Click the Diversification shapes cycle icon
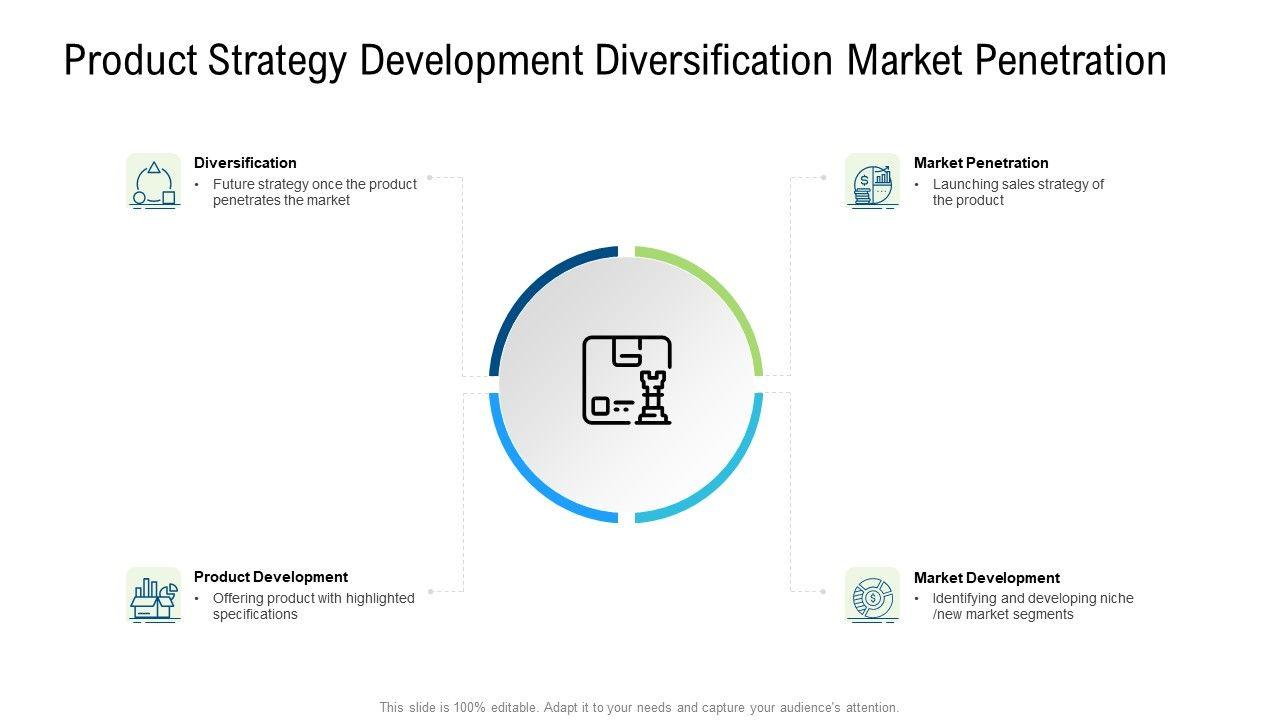Image resolution: width=1280 pixels, height=720 pixels. (154, 182)
